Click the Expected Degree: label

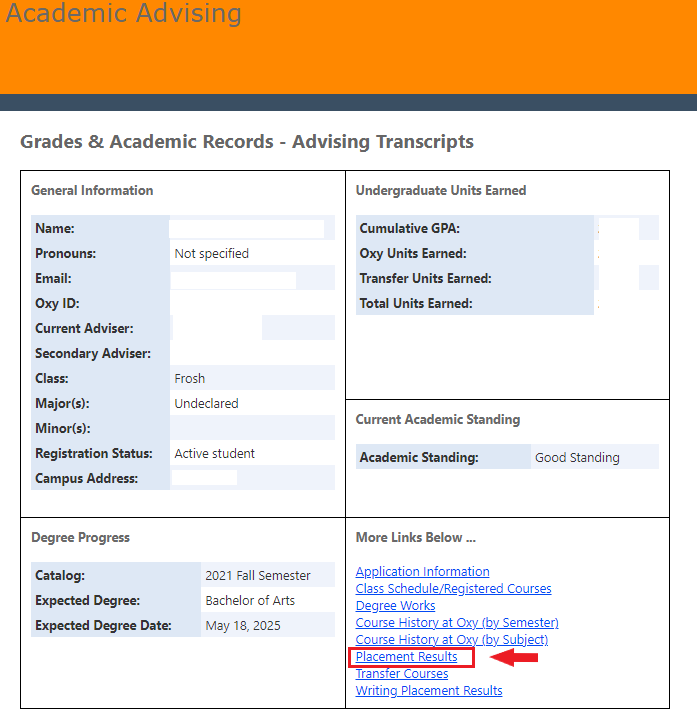[87, 601]
